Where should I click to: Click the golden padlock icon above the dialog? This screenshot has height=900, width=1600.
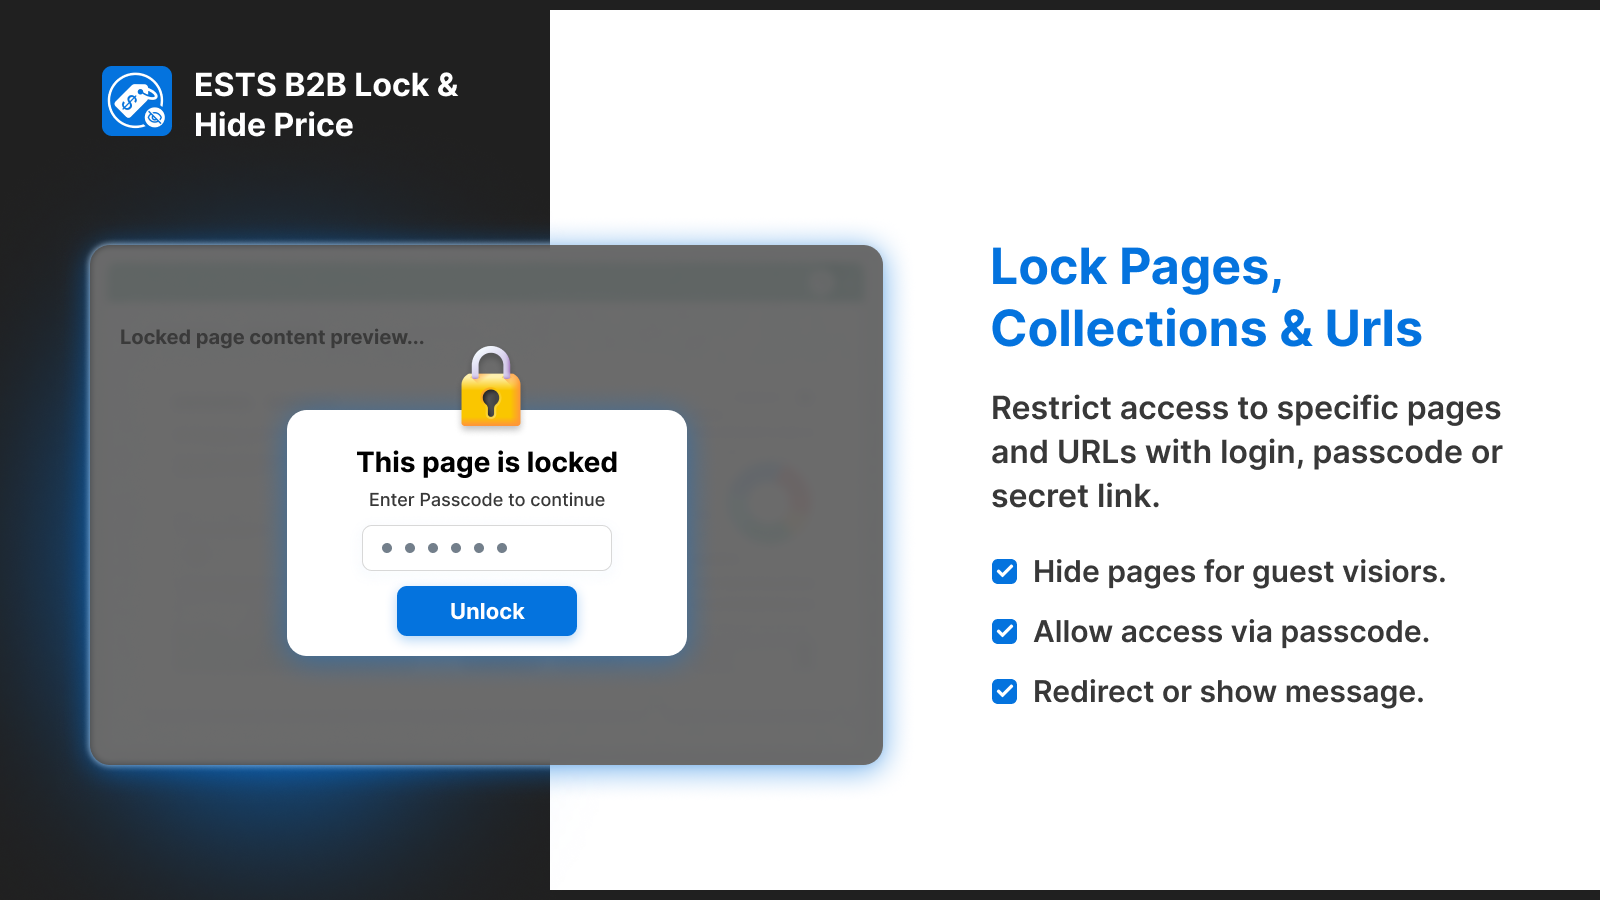491,387
